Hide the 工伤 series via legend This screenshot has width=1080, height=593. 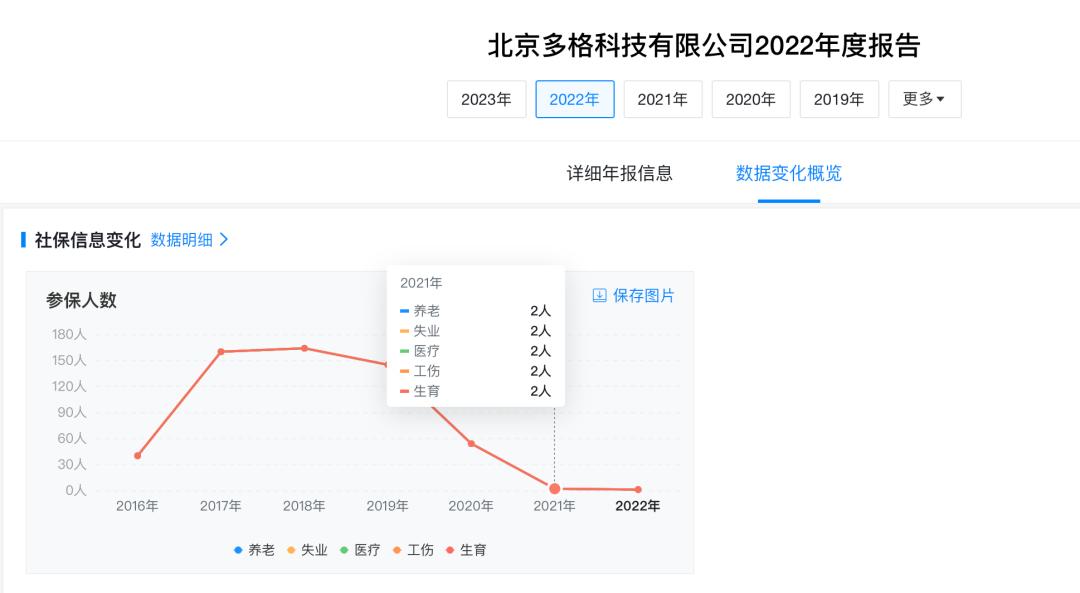(413, 550)
